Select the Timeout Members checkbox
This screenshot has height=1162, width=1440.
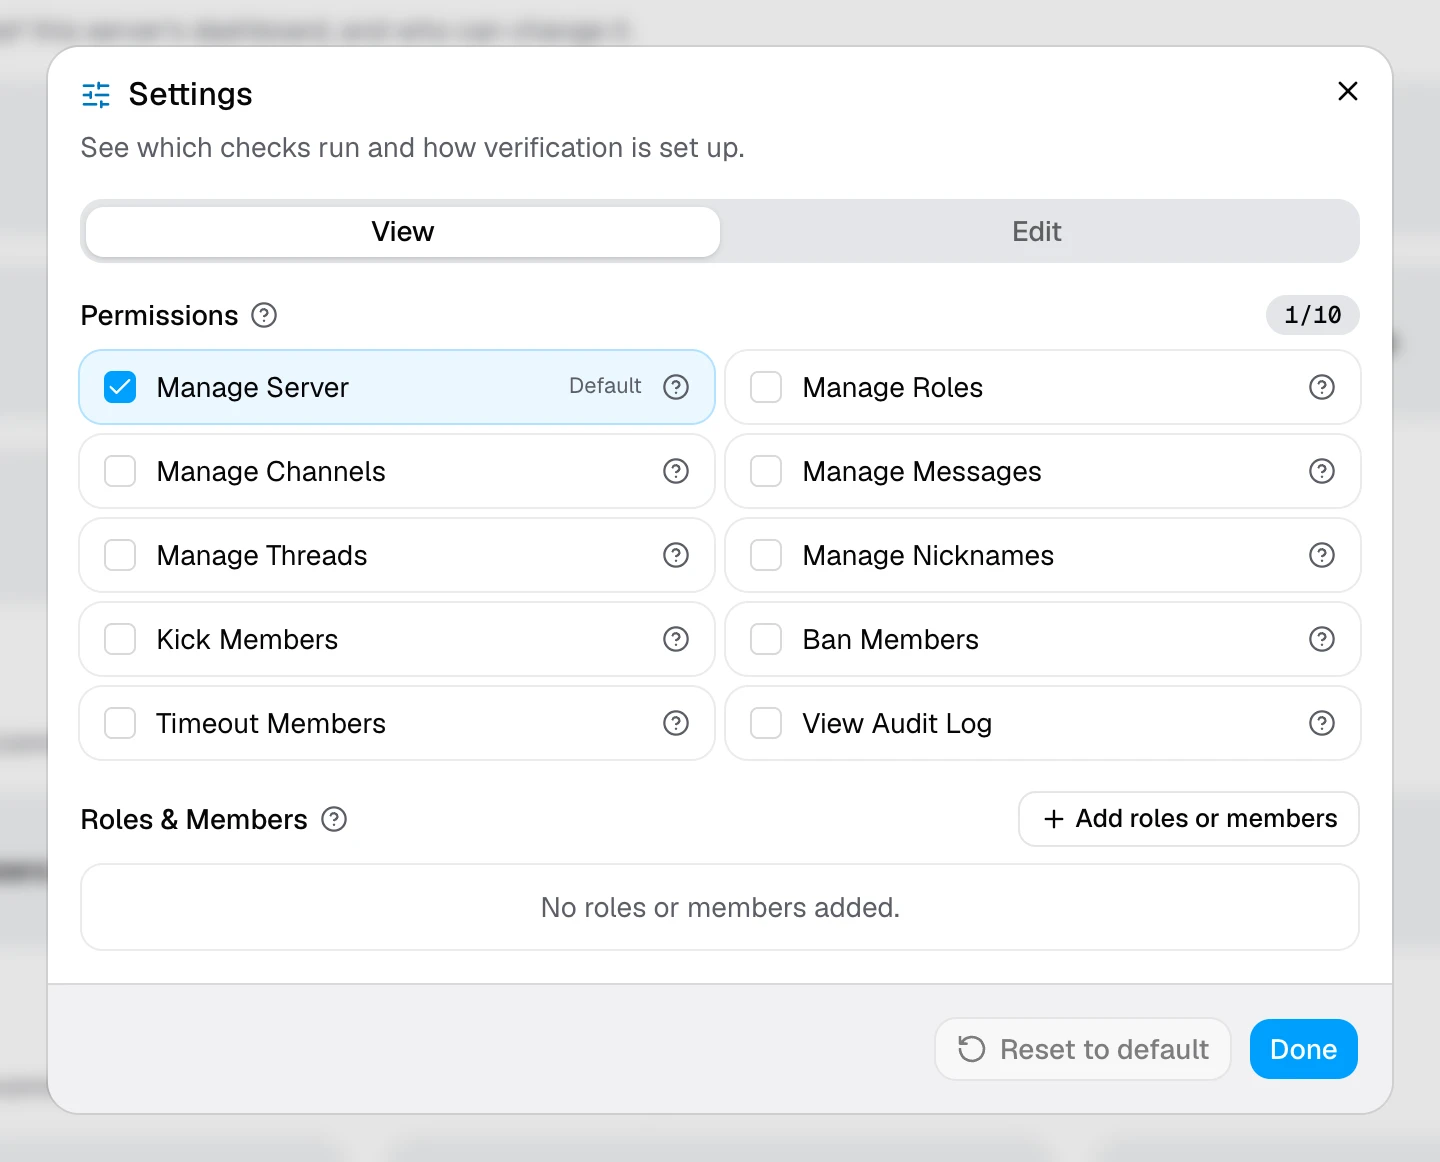click(120, 723)
